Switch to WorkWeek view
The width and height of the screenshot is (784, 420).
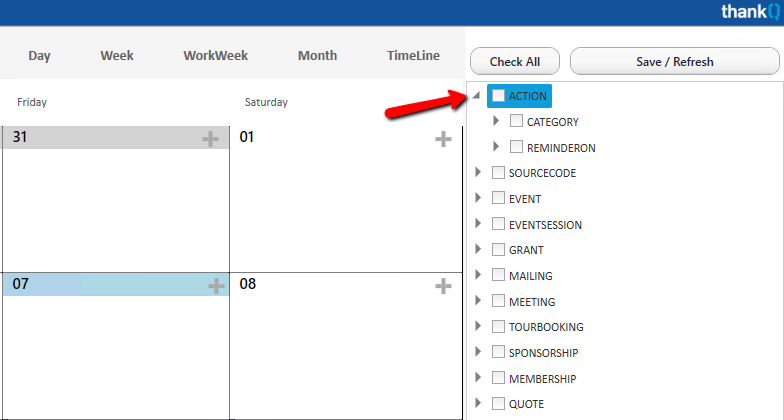pyautogui.click(x=216, y=56)
